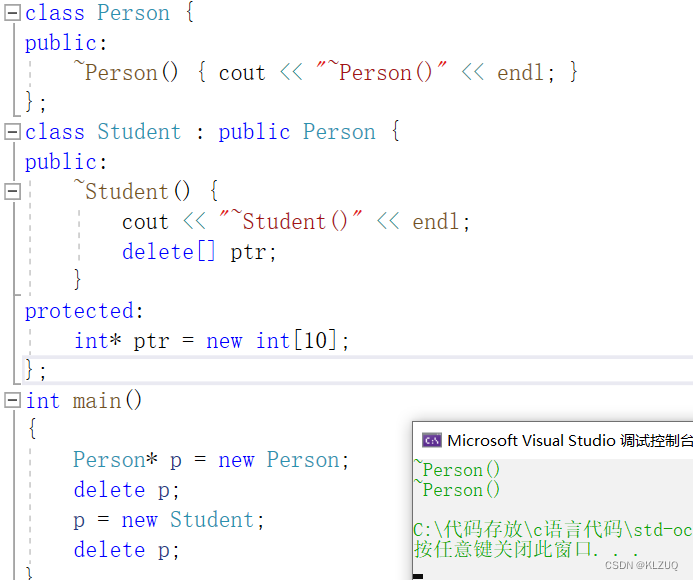This screenshot has height=580, width=693.
Task: Click the 'int main()' function header
Action: pyautogui.click(x=84, y=401)
